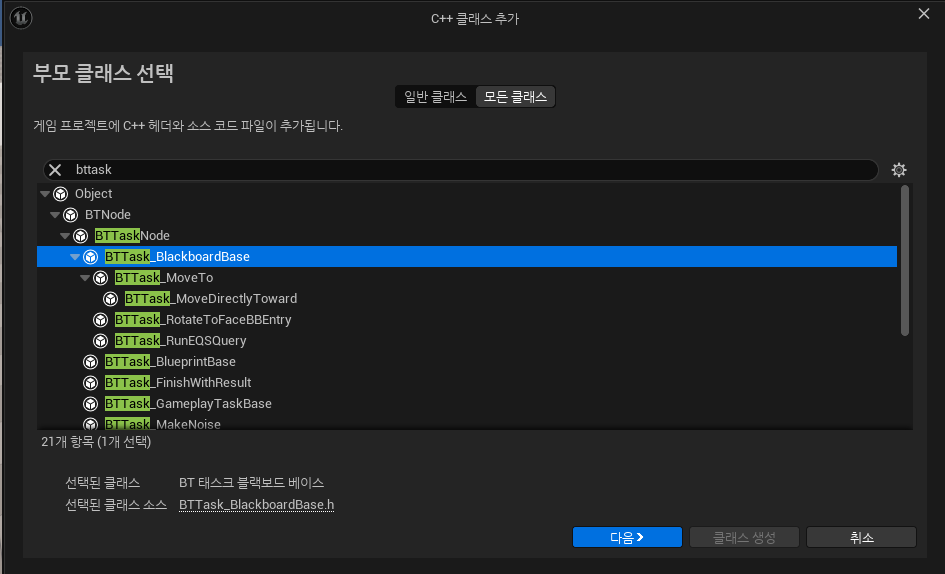
Task: Click the Unreal Engine logo icon
Action: pos(21,17)
